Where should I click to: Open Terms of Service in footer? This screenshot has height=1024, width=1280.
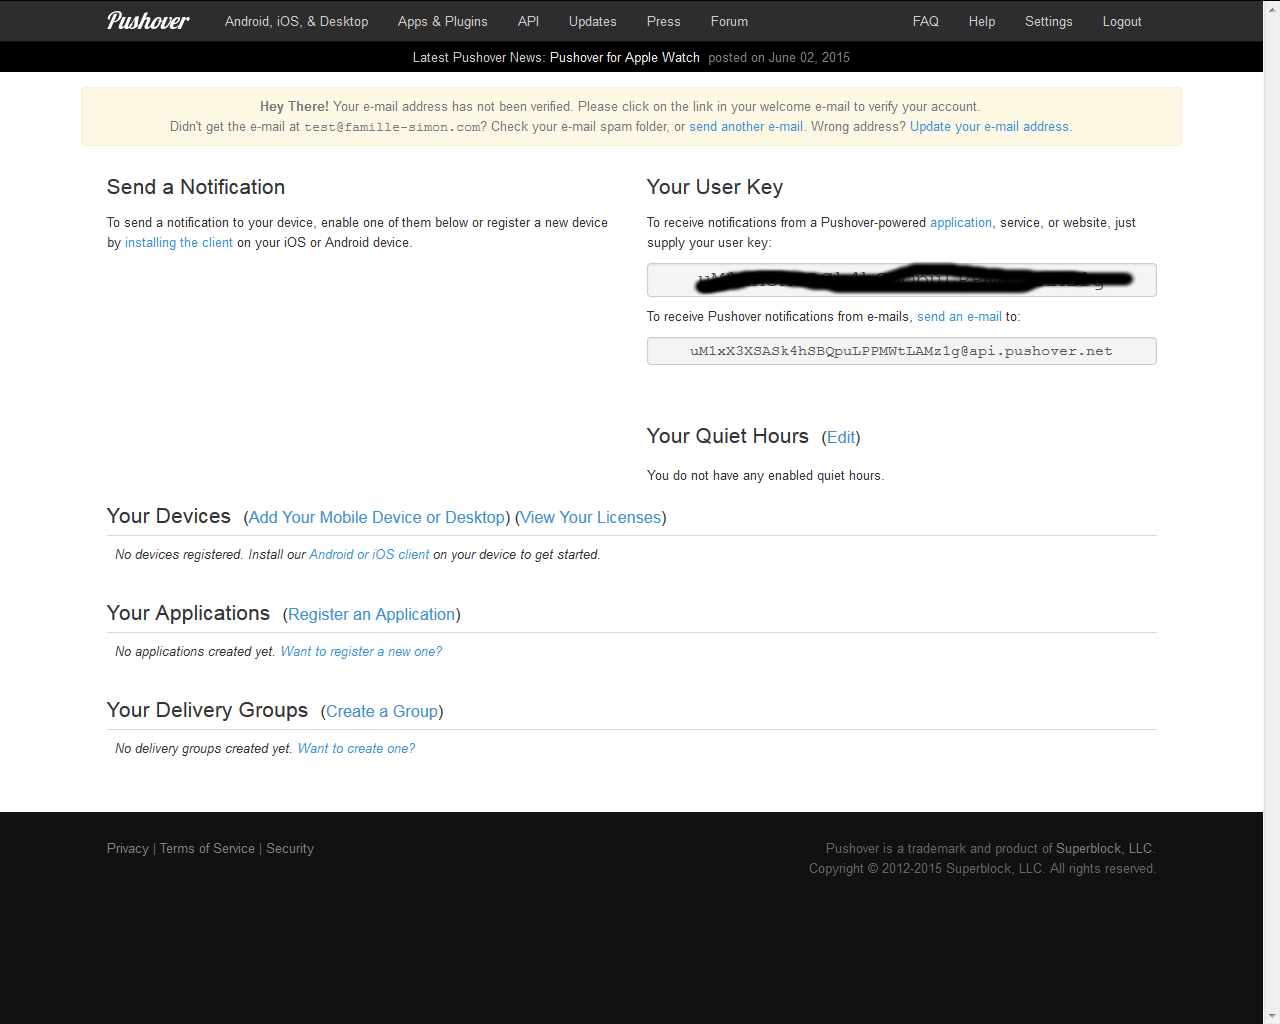207,849
